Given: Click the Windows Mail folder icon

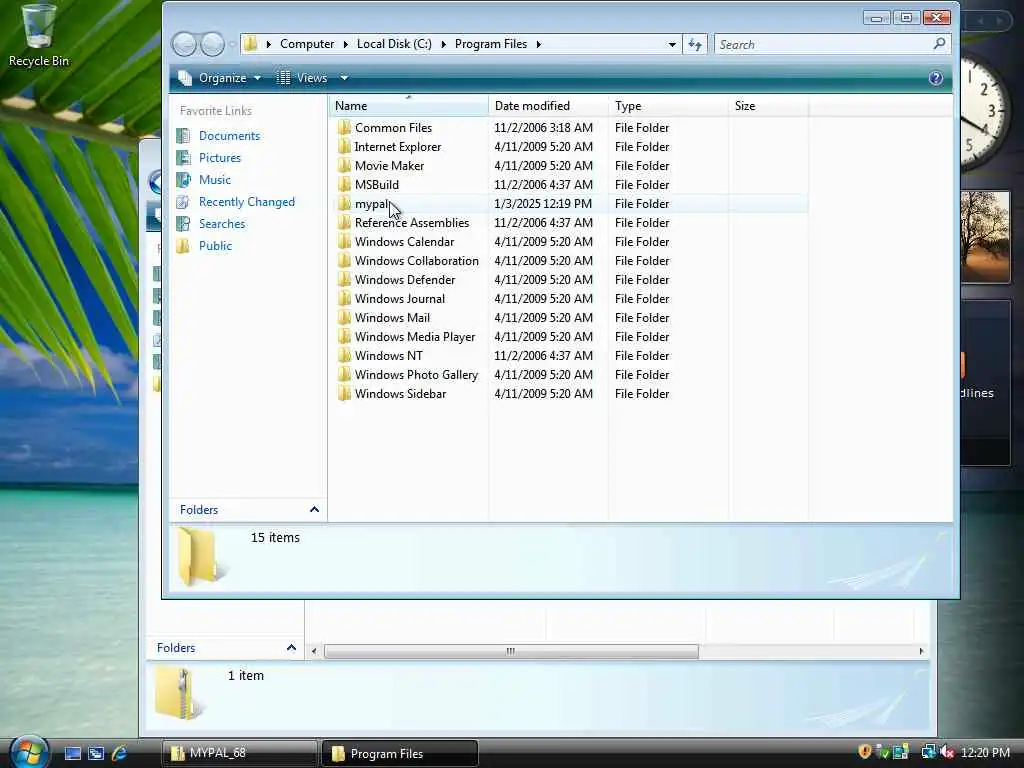Looking at the screenshot, I should pyautogui.click(x=344, y=317).
